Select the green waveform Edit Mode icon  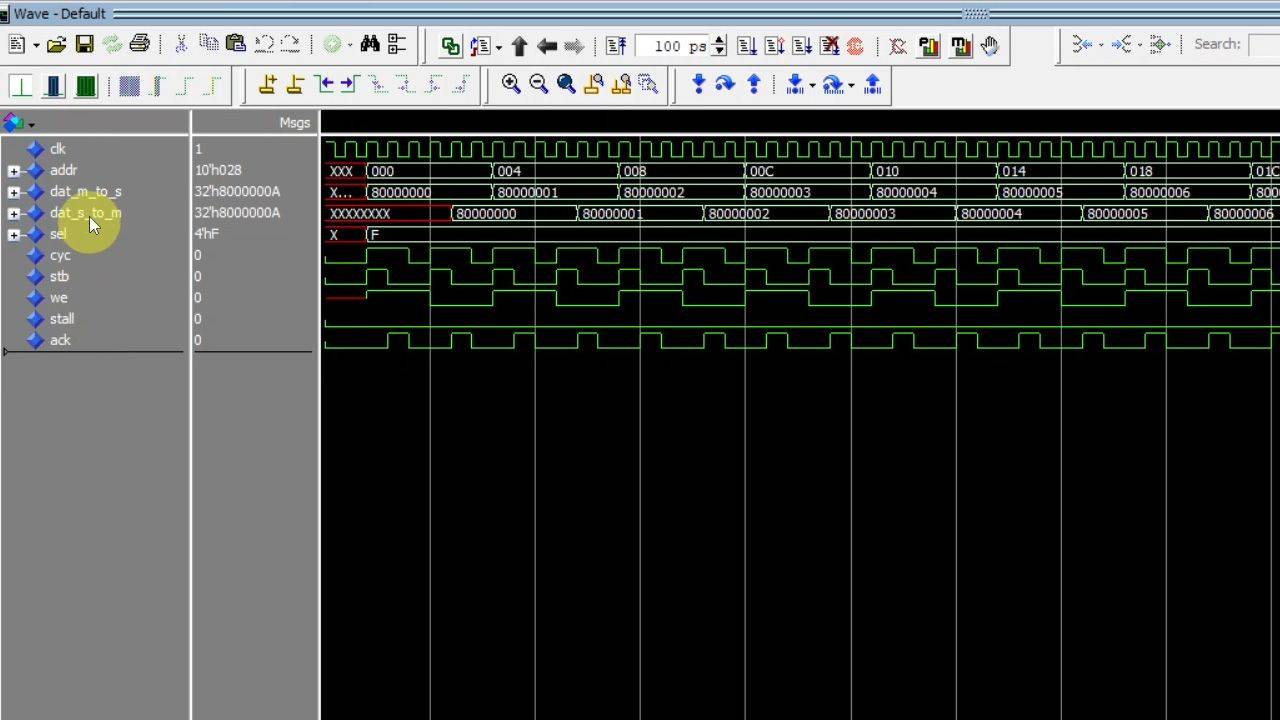coord(85,86)
